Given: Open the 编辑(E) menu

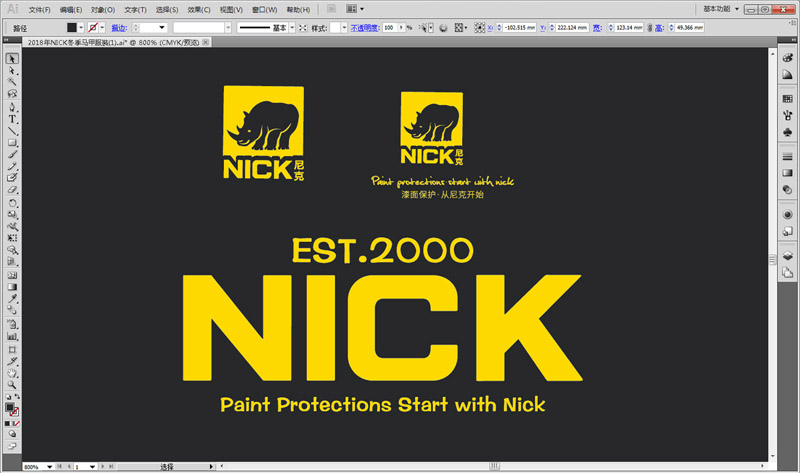Looking at the screenshot, I should pyautogui.click(x=70, y=10).
